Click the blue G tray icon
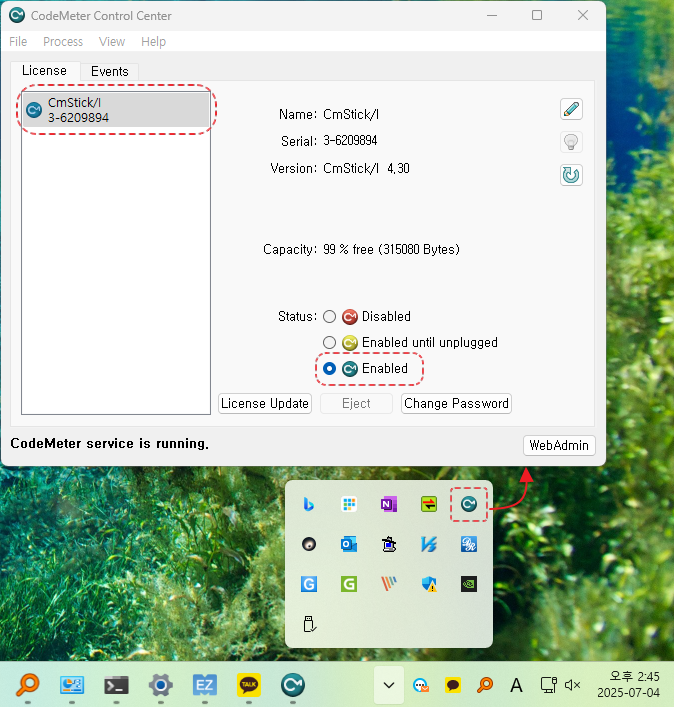Image resolution: width=674 pixels, height=707 pixels. click(309, 584)
